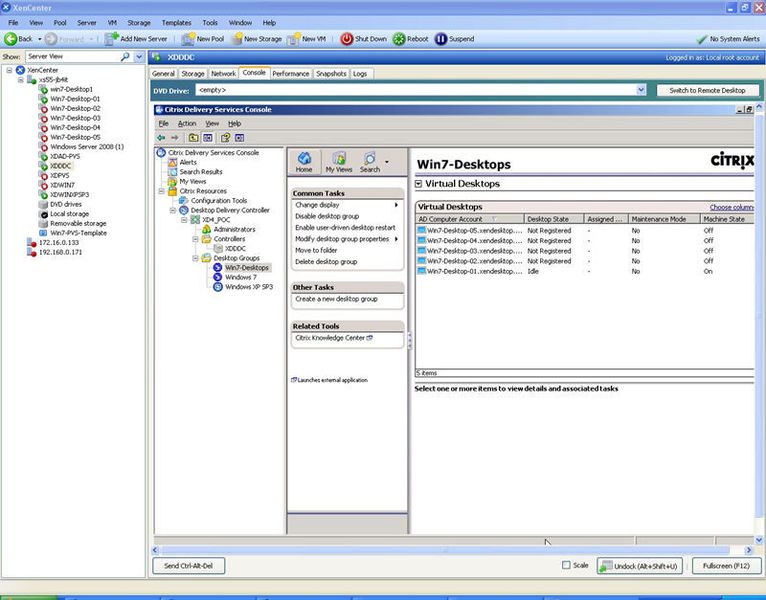Image resolution: width=766 pixels, height=600 pixels.
Task: Collapse the xs55-jb4it server node
Action: pyautogui.click(x=21, y=80)
